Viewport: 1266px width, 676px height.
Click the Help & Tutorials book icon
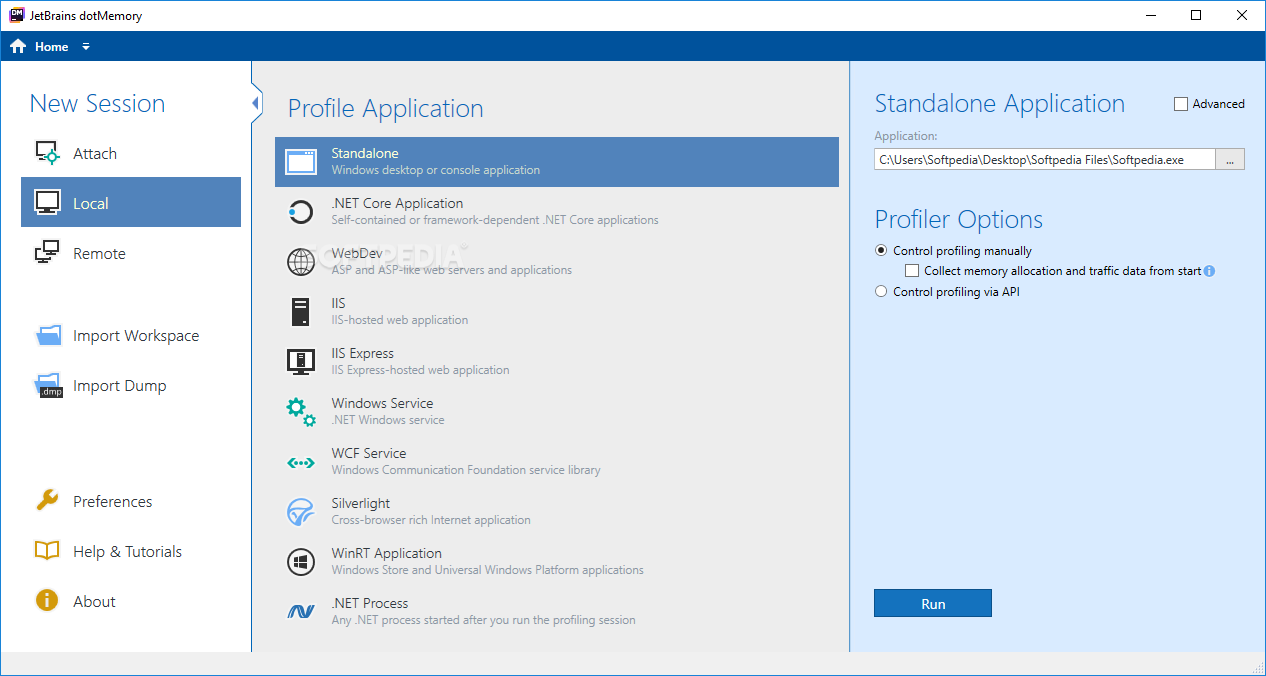tap(47, 551)
